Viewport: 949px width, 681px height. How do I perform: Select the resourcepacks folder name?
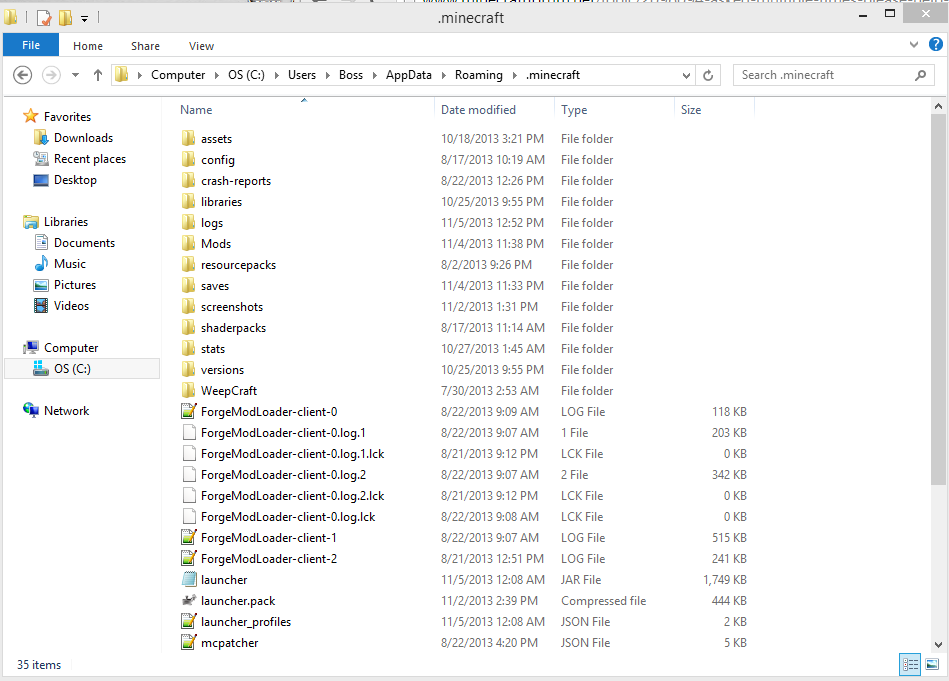tap(238, 265)
